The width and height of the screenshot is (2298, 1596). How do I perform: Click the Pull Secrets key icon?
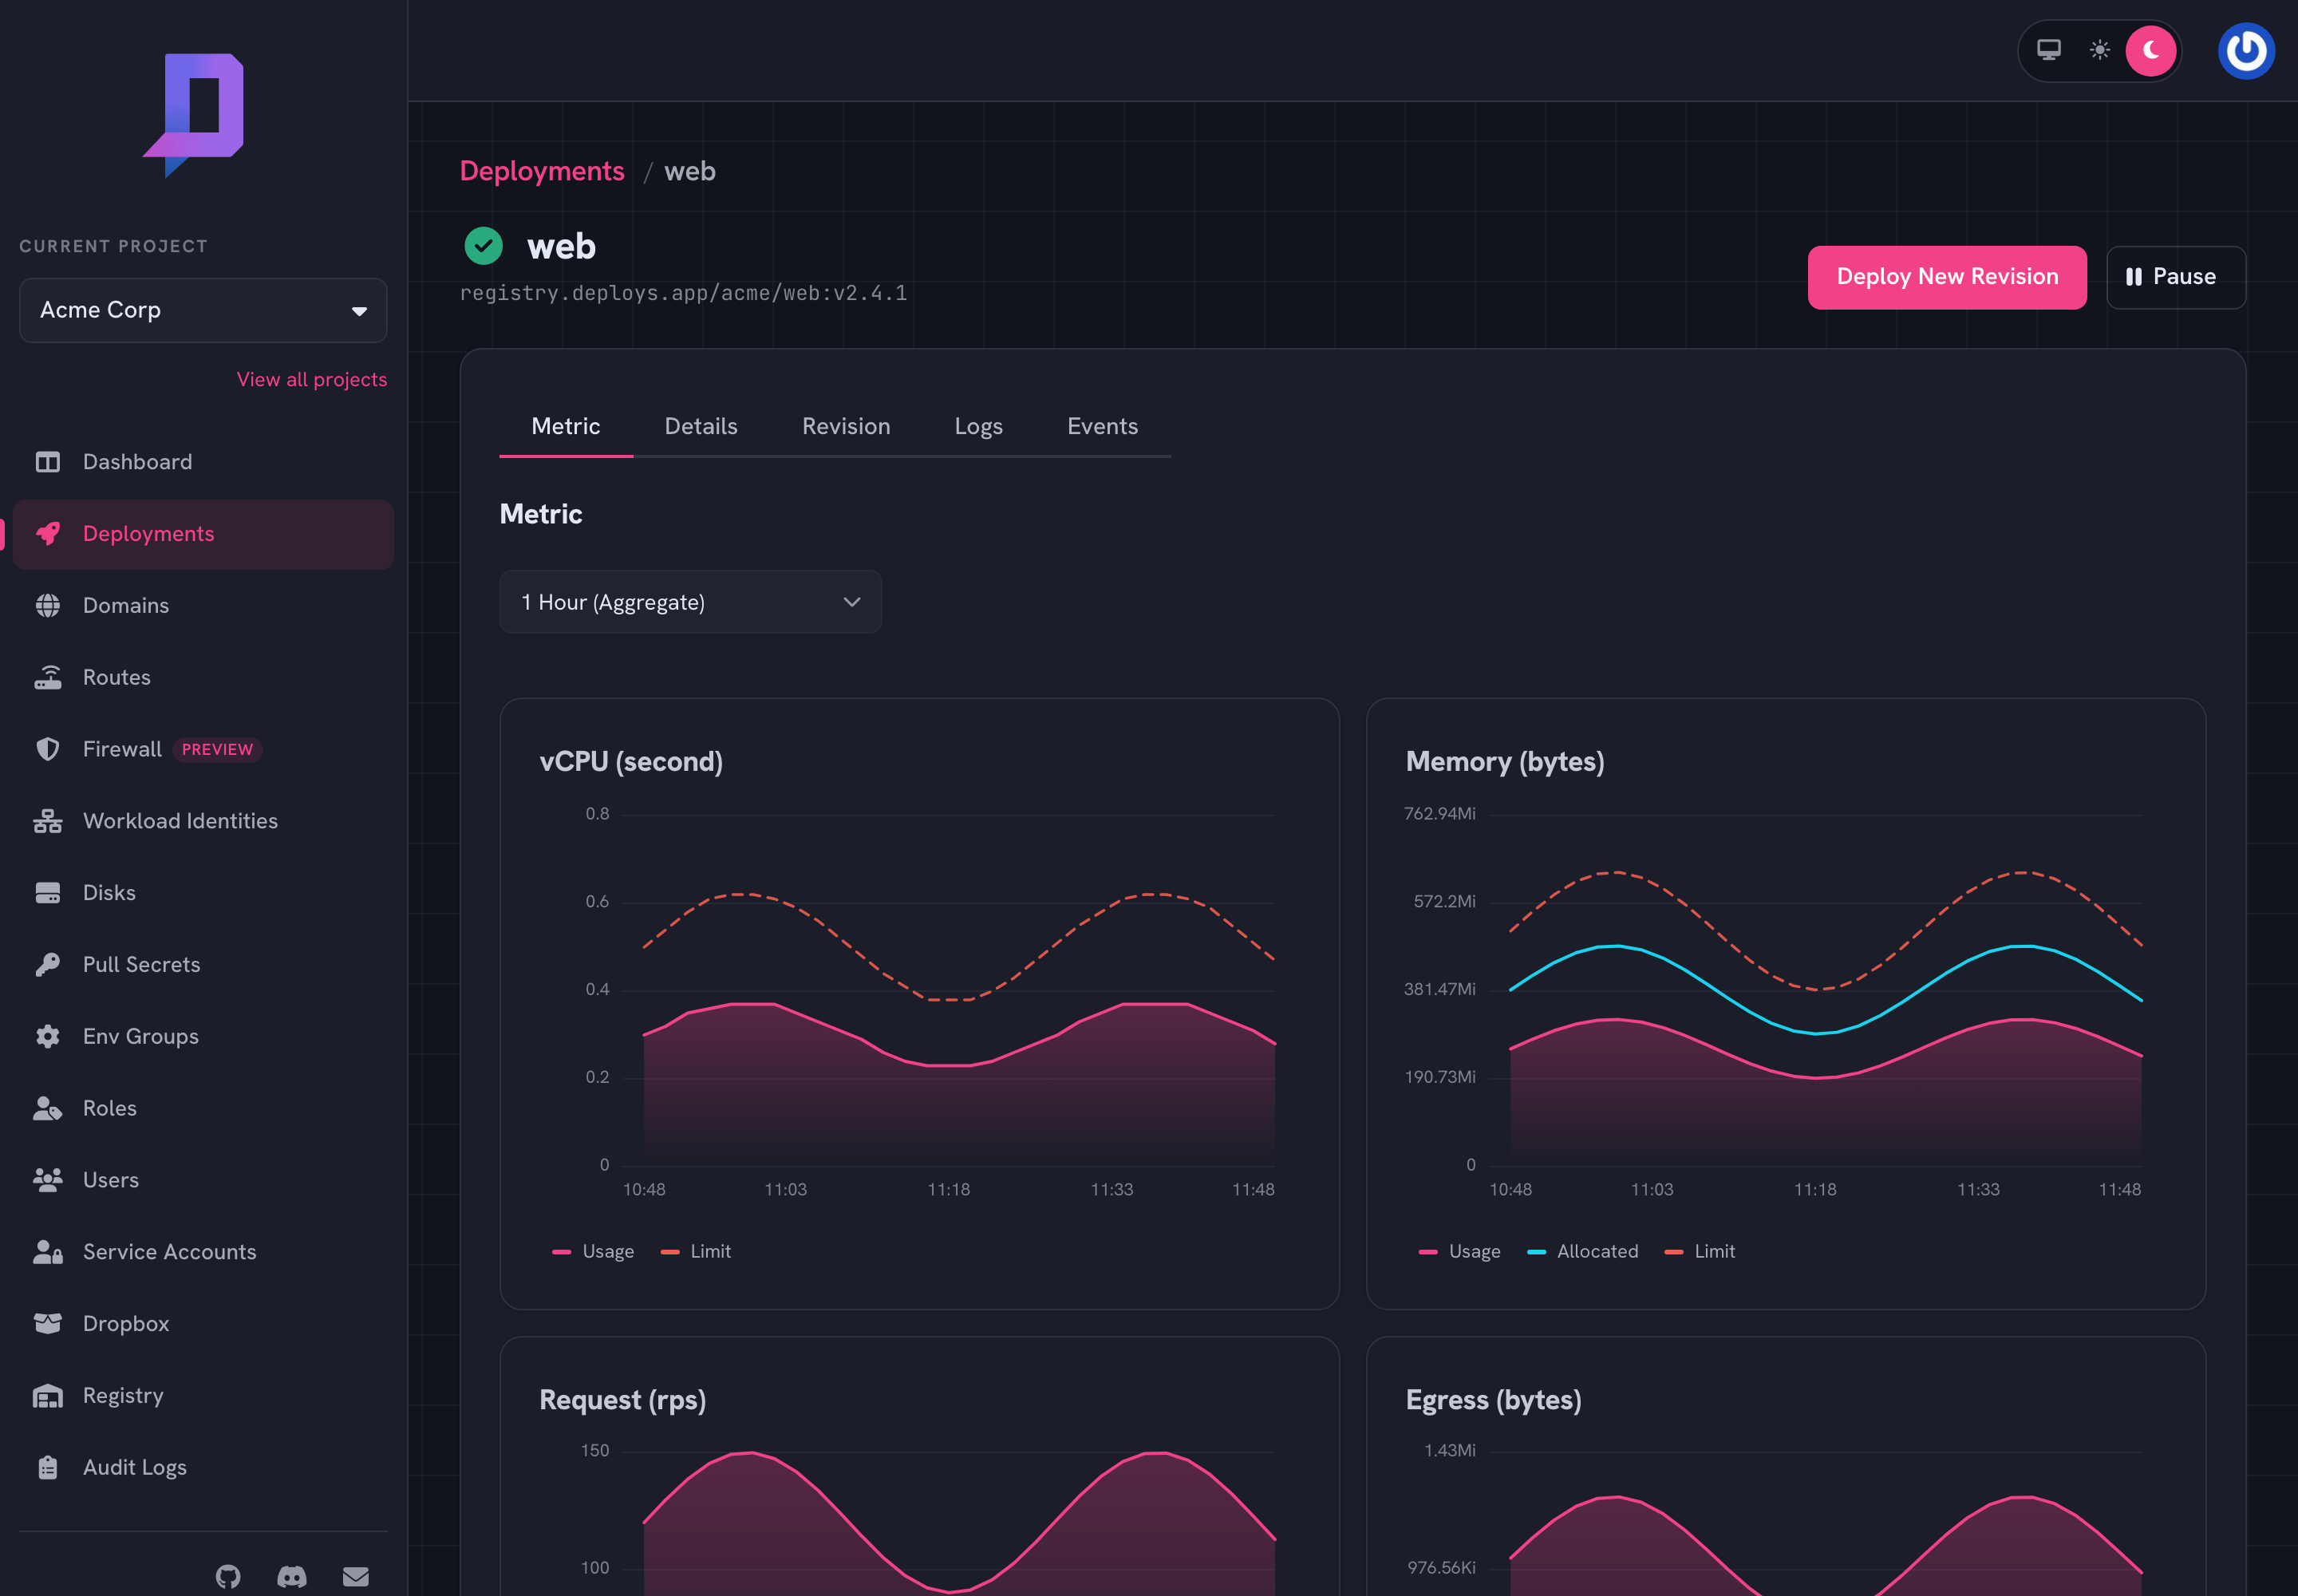pyautogui.click(x=47, y=965)
